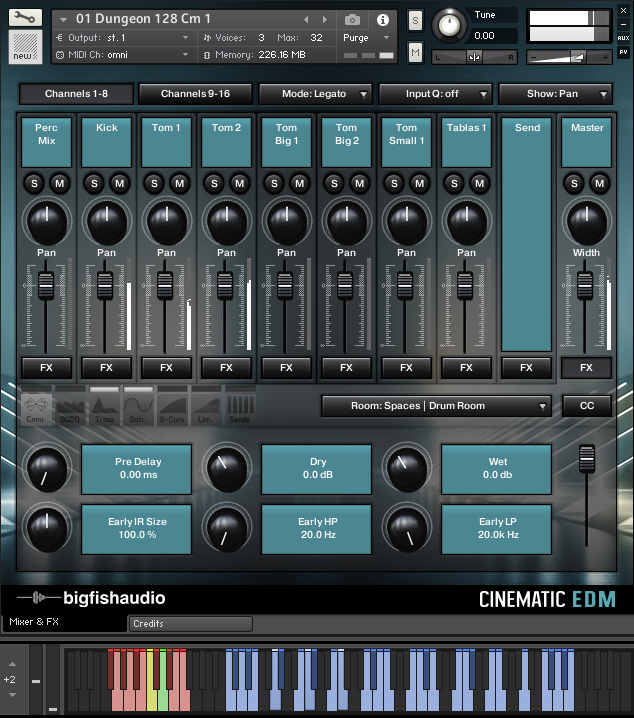Click the Dry level knob
This screenshot has height=718, width=634.
[227, 468]
